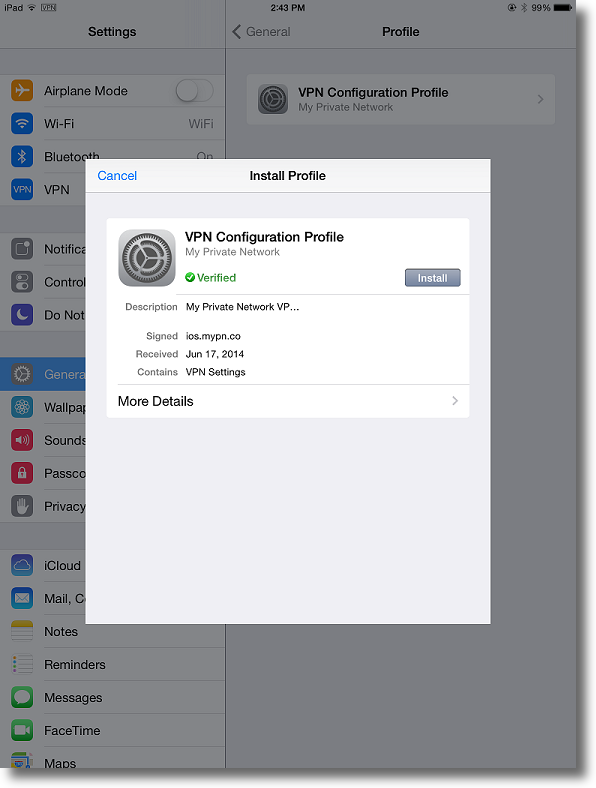Open Airplane Mode orange icon
596x788 pixels.
point(22,91)
